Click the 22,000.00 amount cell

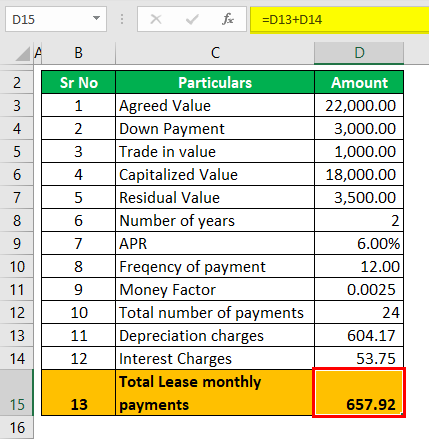tap(359, 105)
